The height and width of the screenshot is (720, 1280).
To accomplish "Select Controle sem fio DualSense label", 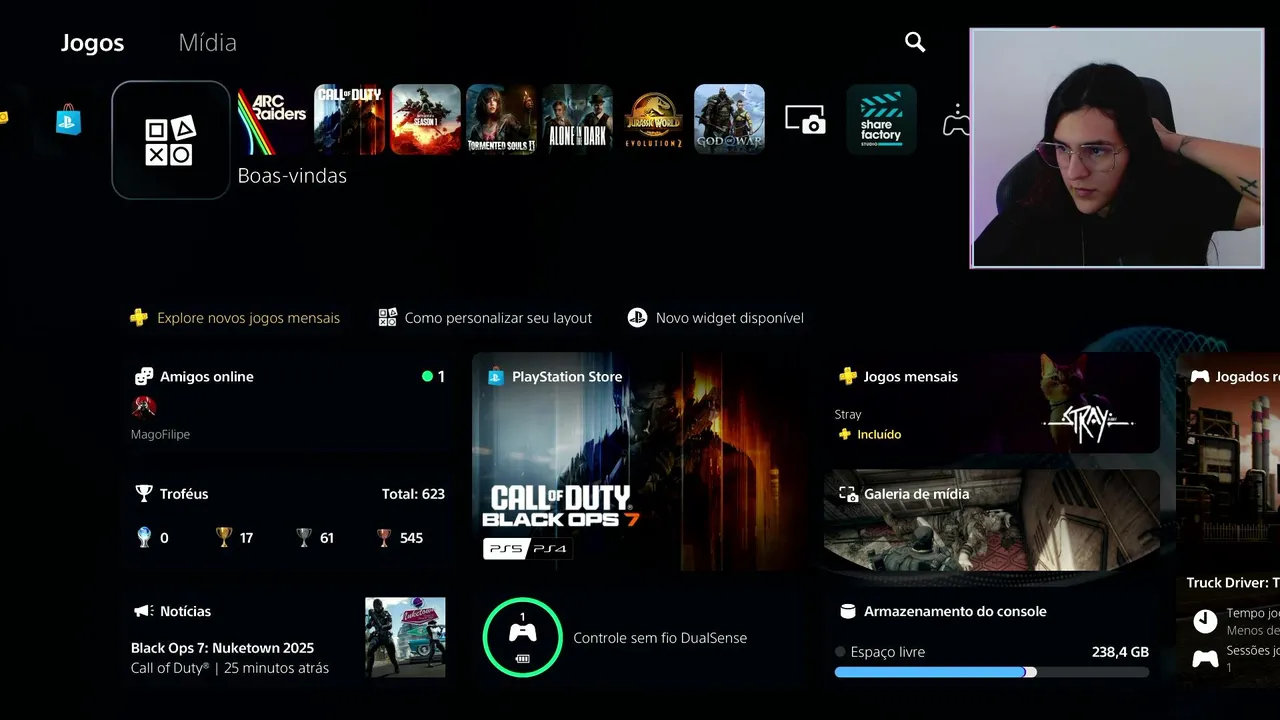I will tap(660, 638).
